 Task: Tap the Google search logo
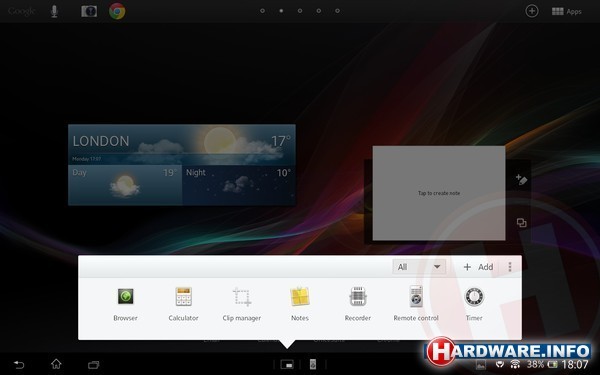(21, 11)
